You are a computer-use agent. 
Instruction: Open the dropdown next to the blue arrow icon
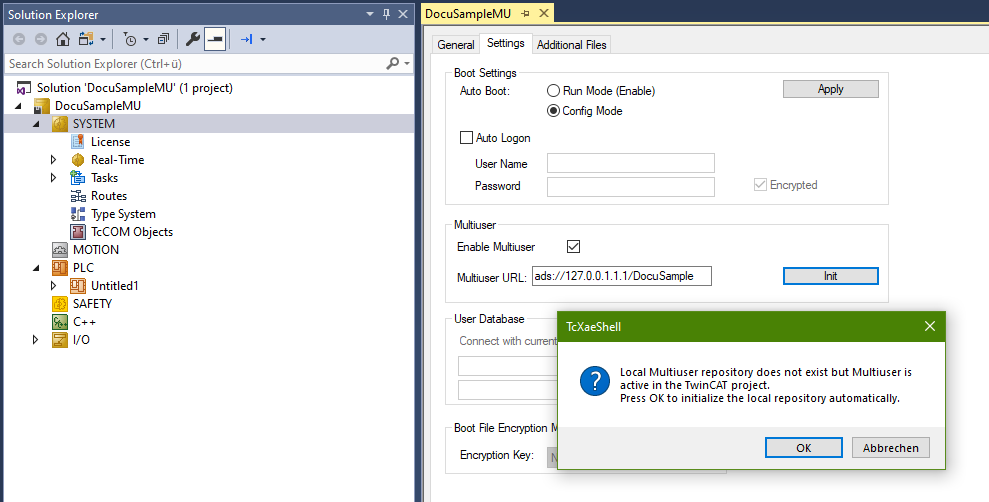(263, 40)
